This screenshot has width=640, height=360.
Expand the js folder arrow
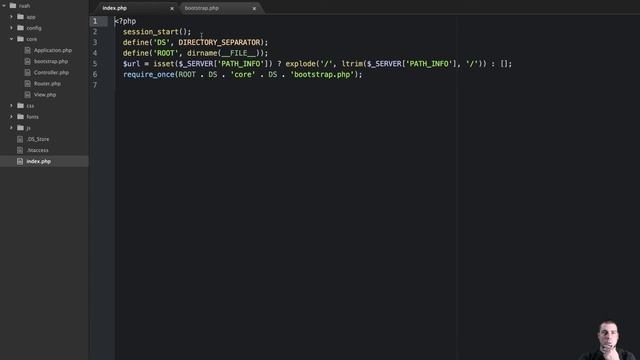click(11, 128)
